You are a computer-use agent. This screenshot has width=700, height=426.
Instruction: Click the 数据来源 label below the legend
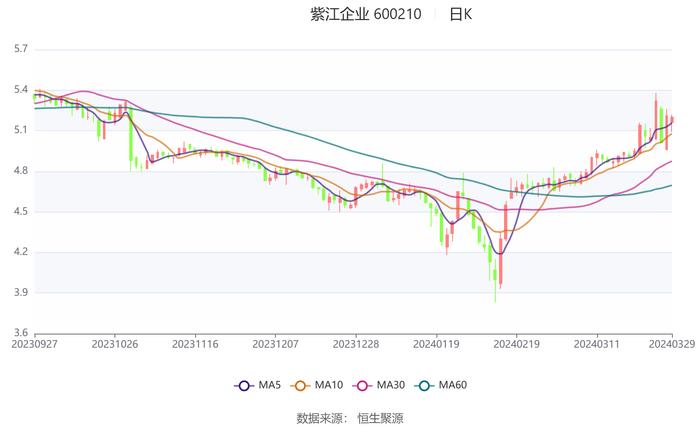[x=320, y=418]
